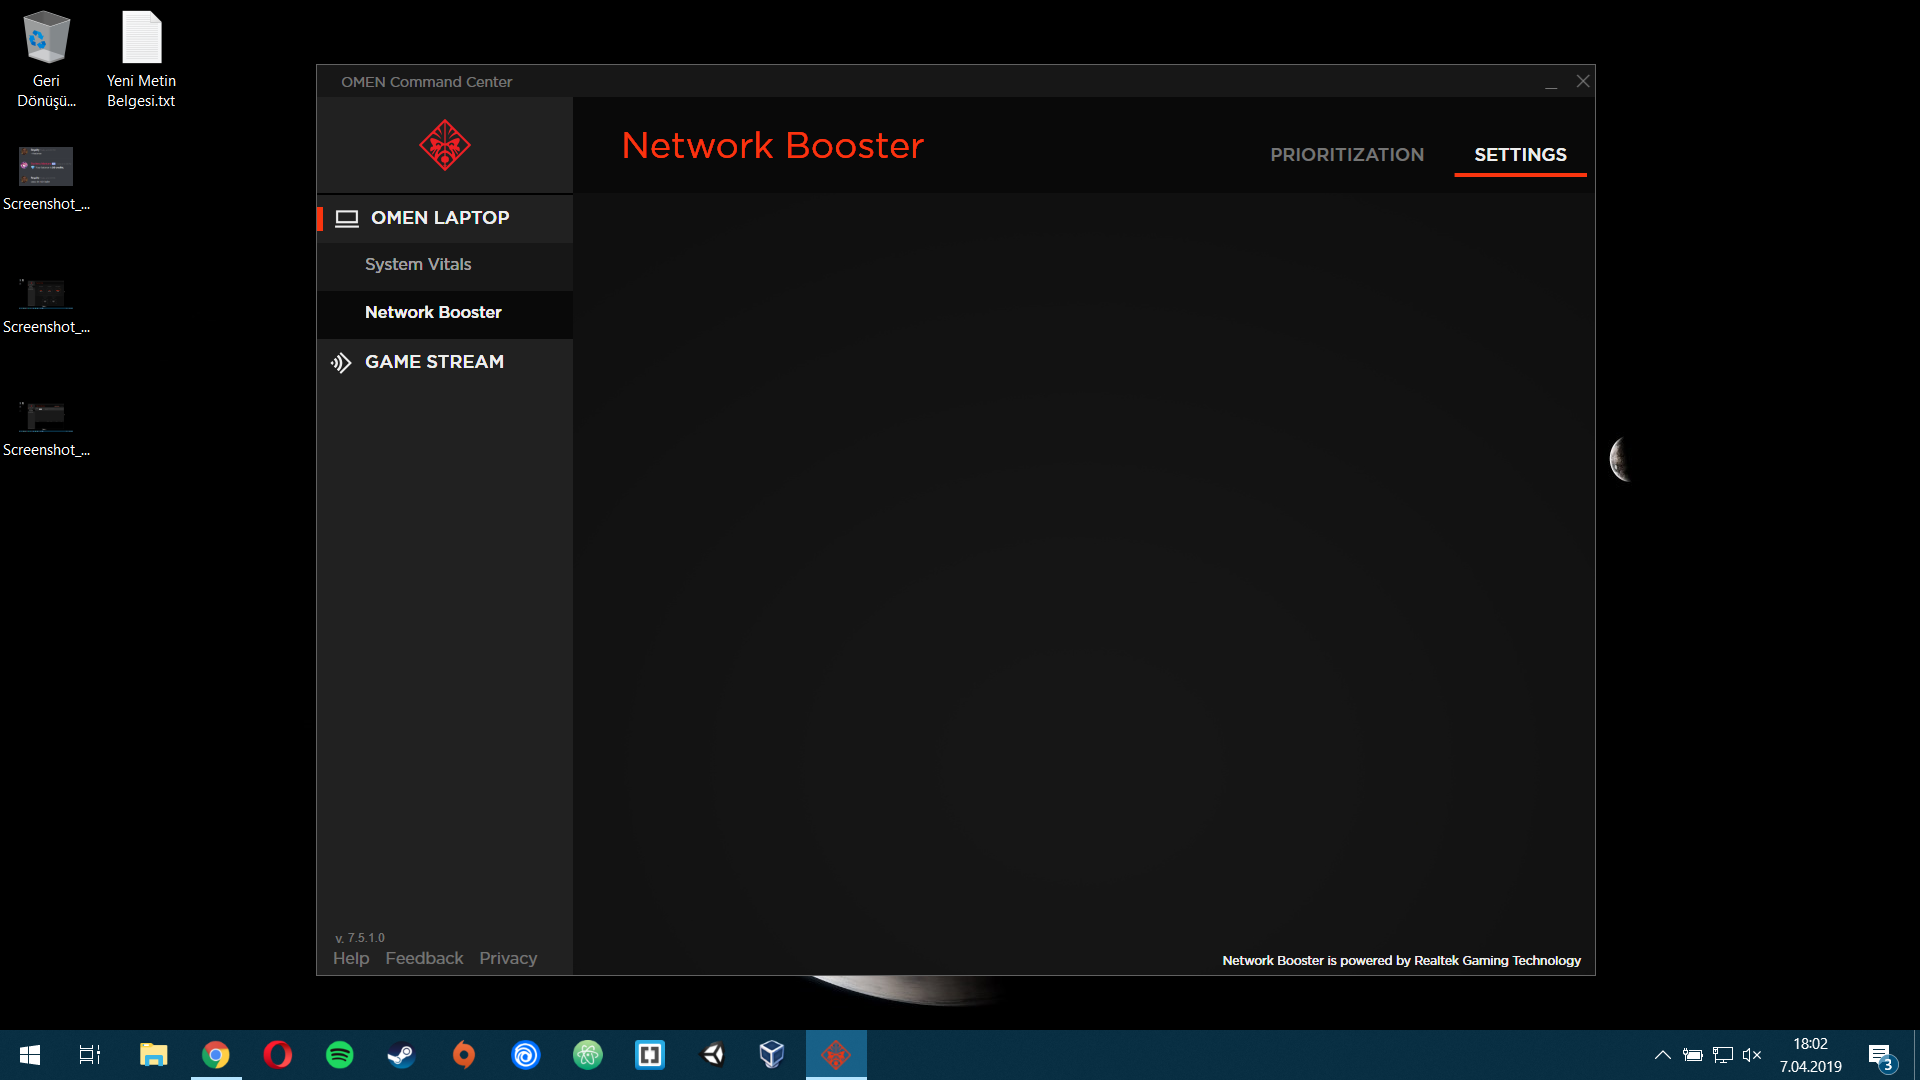
Task: Open the Action Center notifications
Action: point(1880,1056)
